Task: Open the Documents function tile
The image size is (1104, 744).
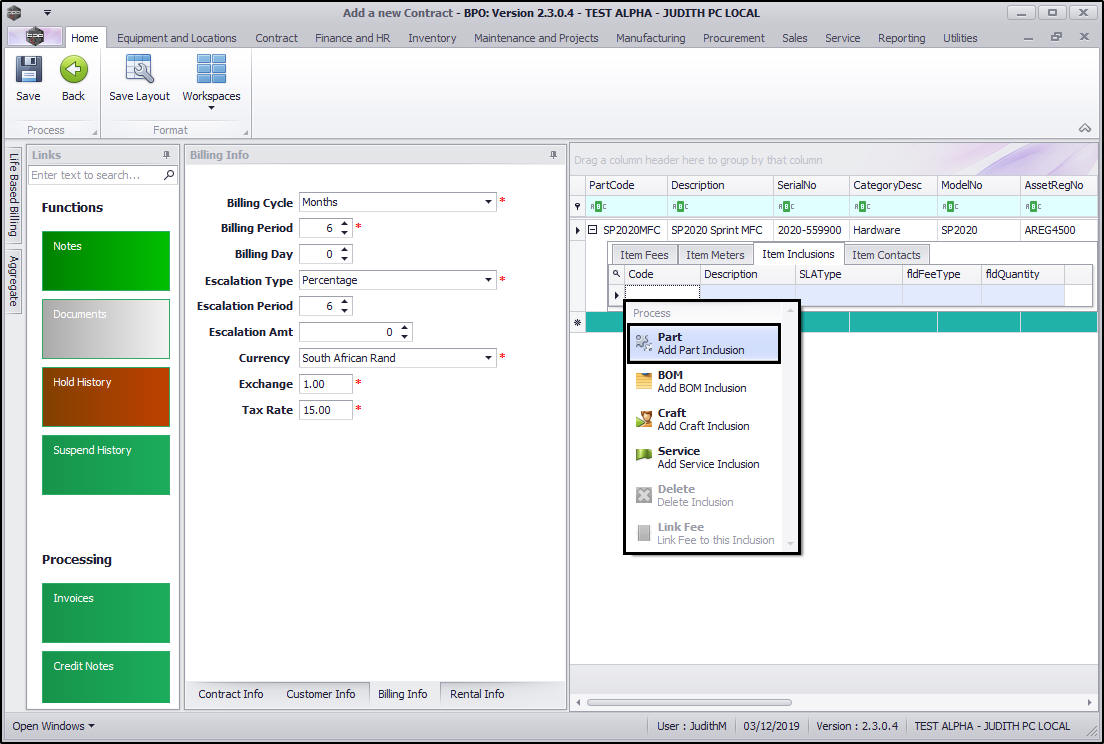Action: [x=106, y=329]
